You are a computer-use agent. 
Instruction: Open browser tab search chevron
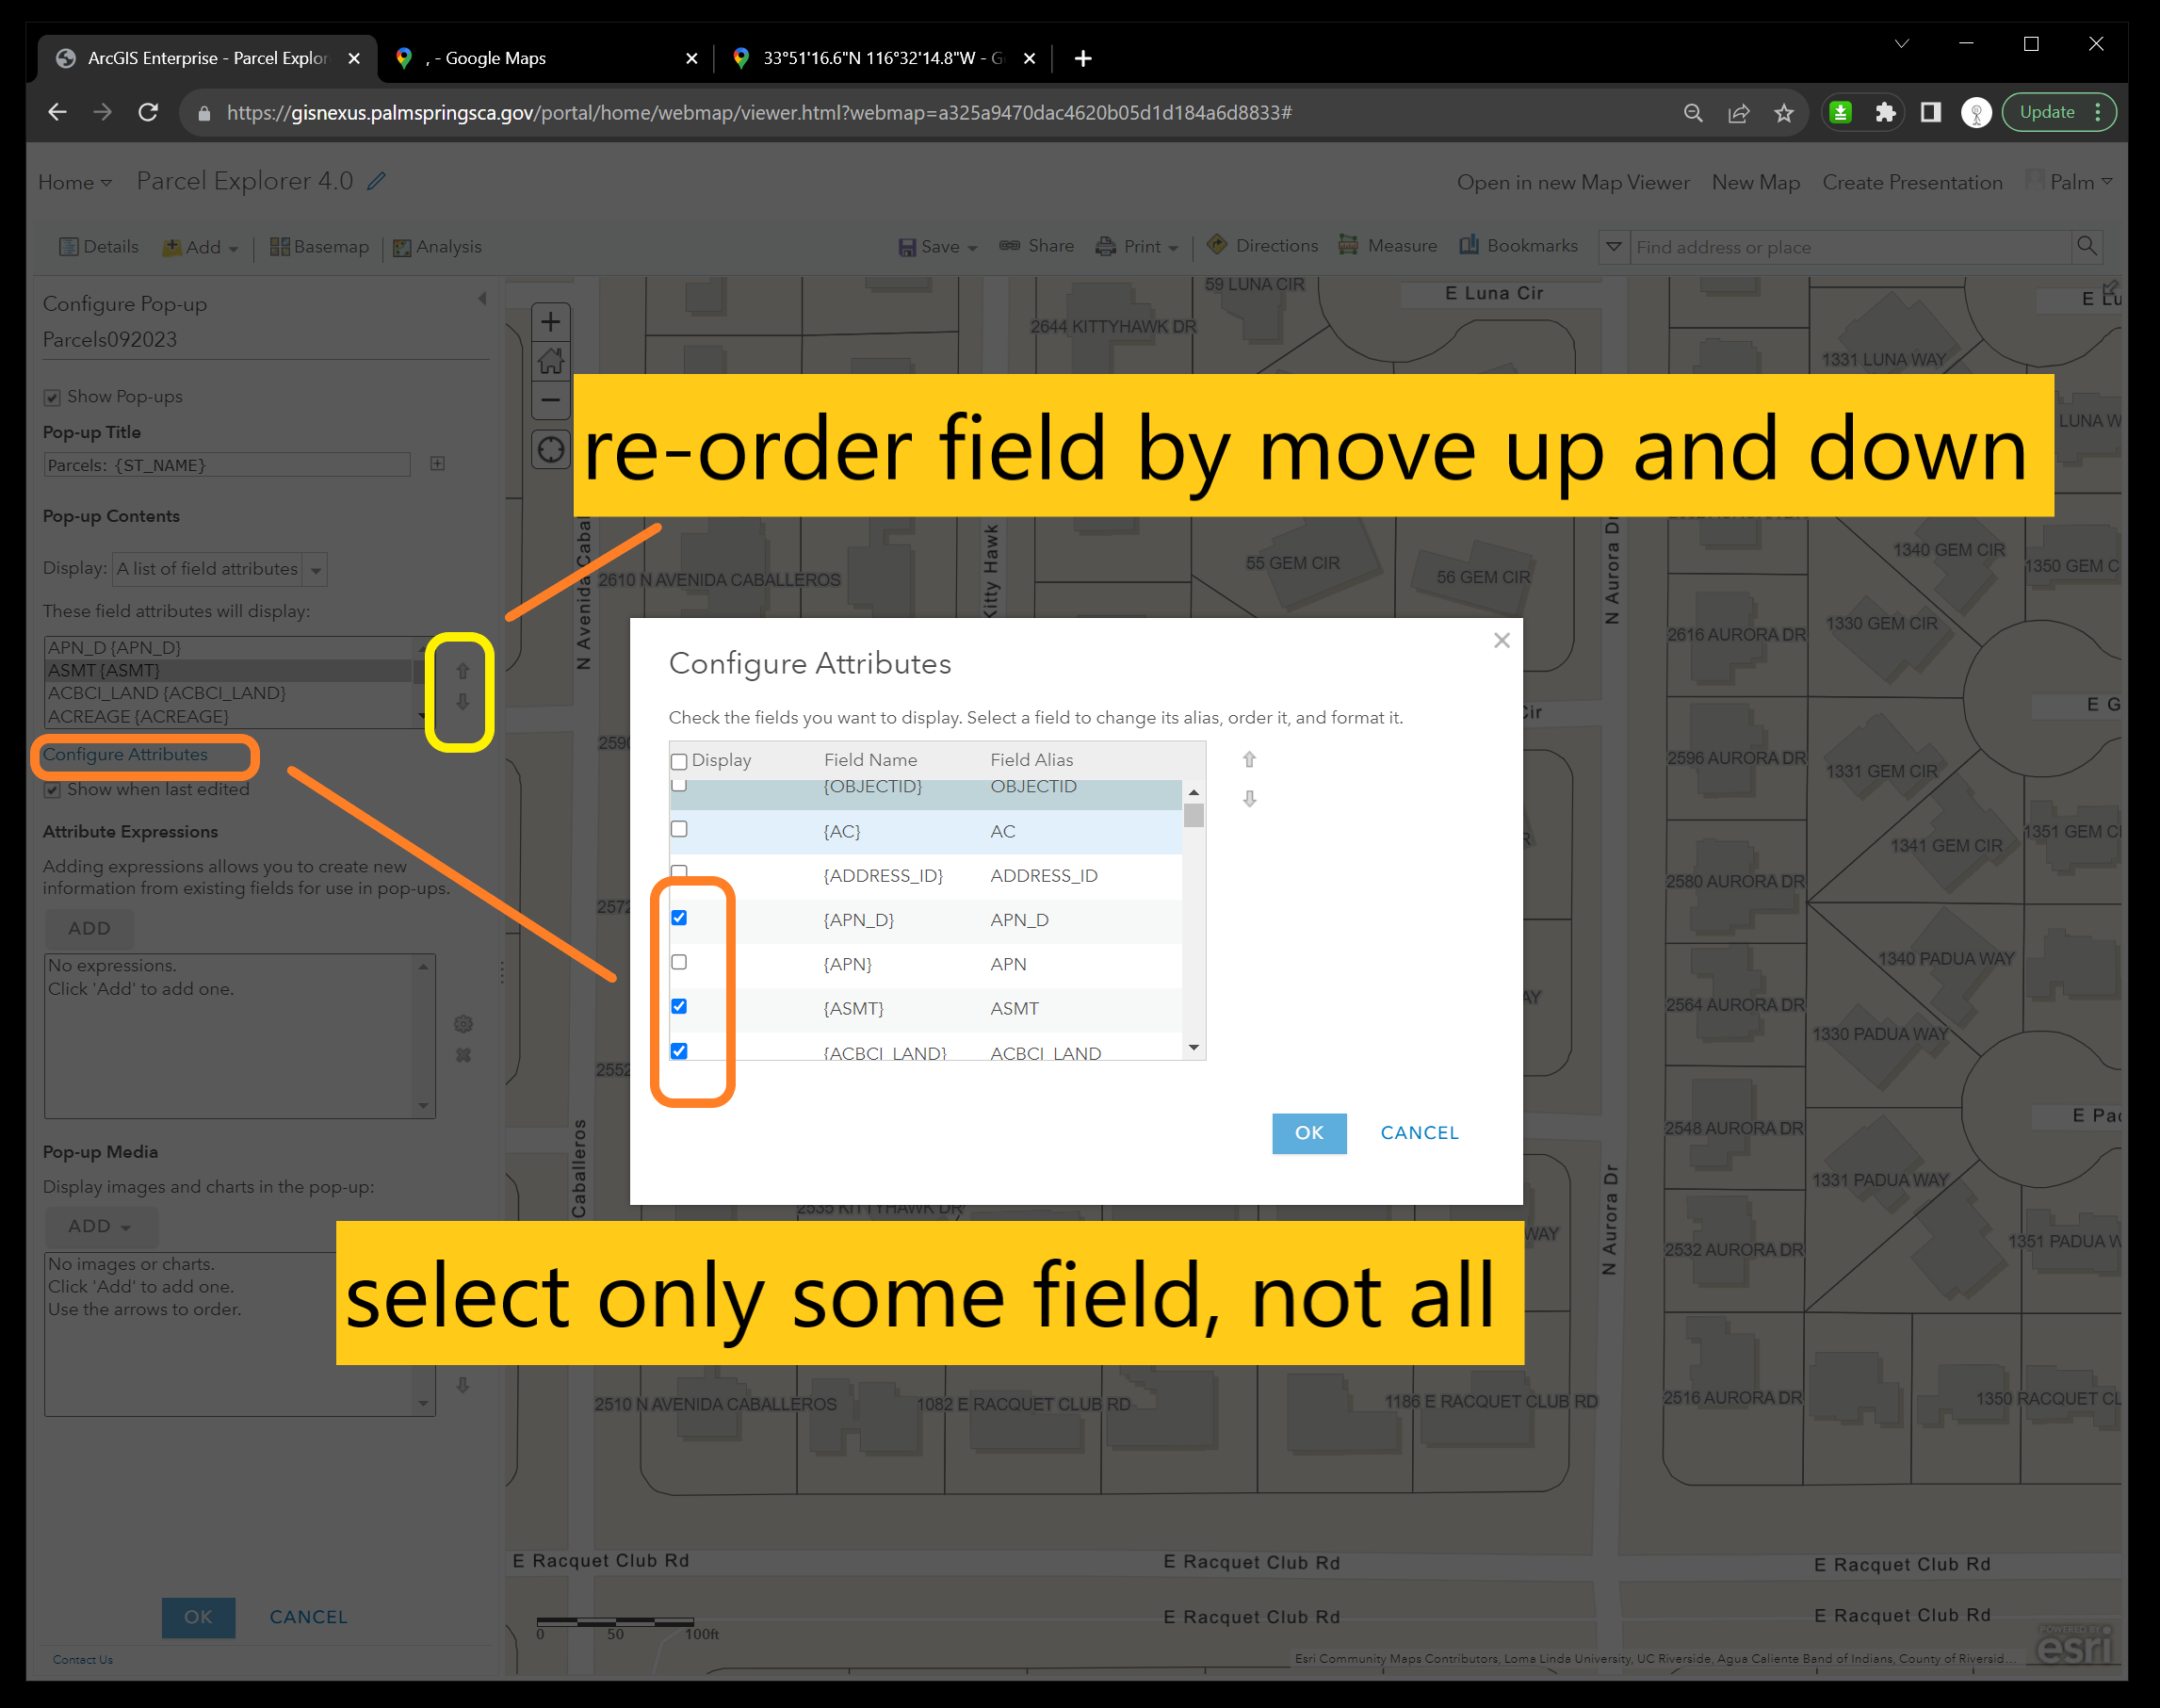click(x=1902, y=43)
